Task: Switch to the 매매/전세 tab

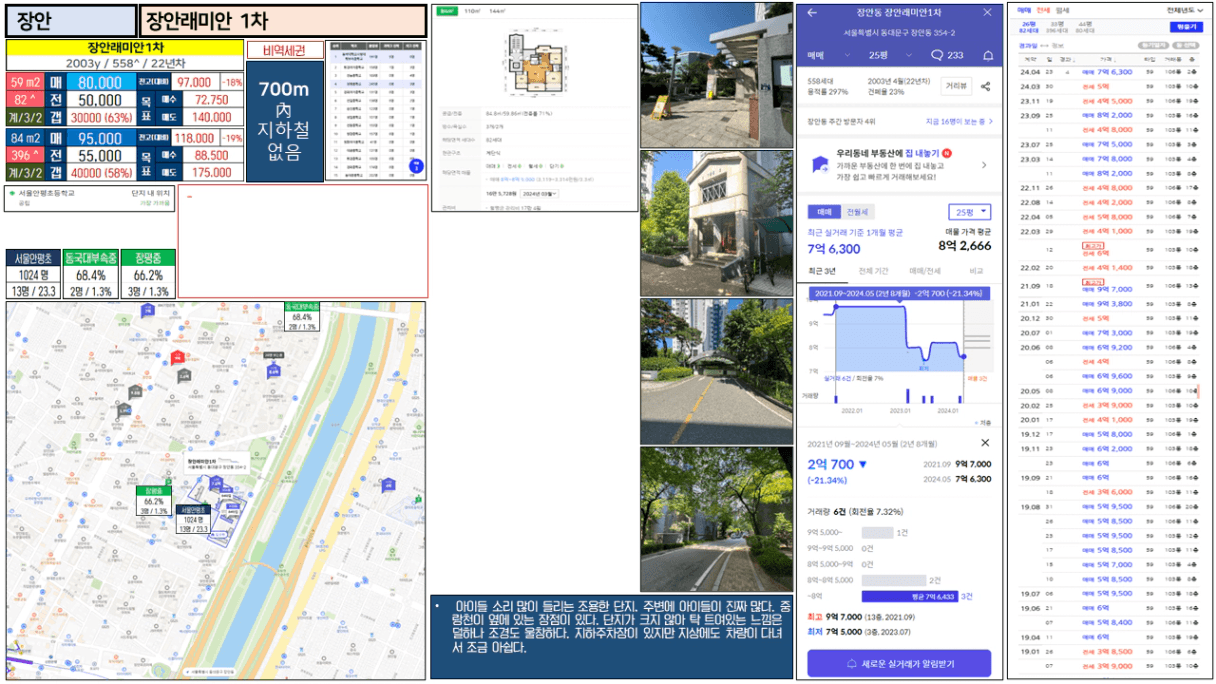Action: point(924,271)
